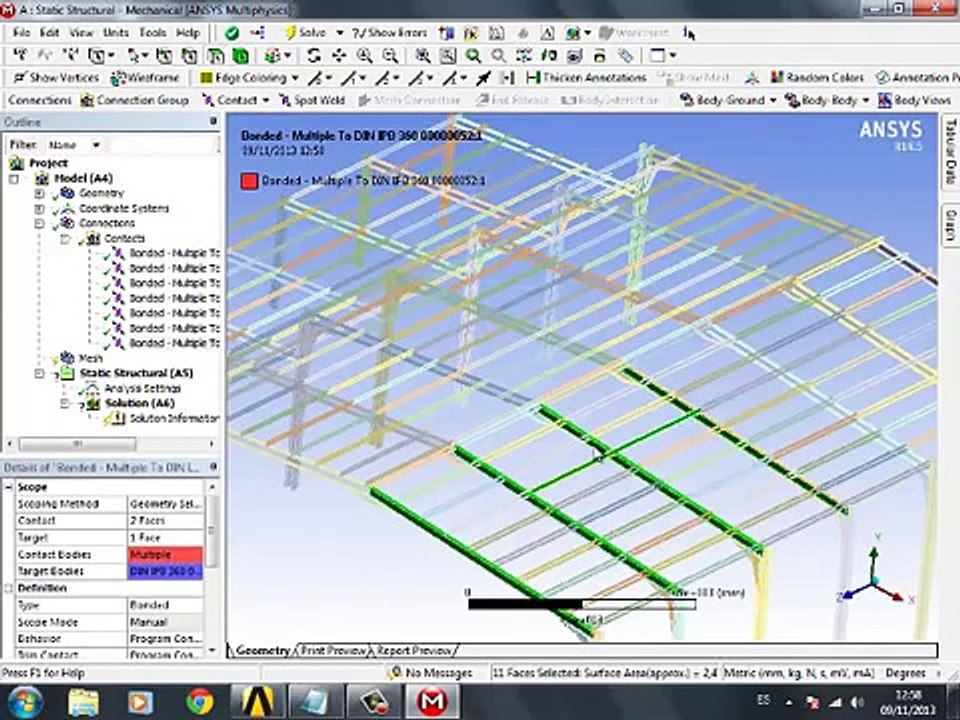Screen dimensions: 960x720
Task: Select the Mesh tree item
Action: [90, 359]
